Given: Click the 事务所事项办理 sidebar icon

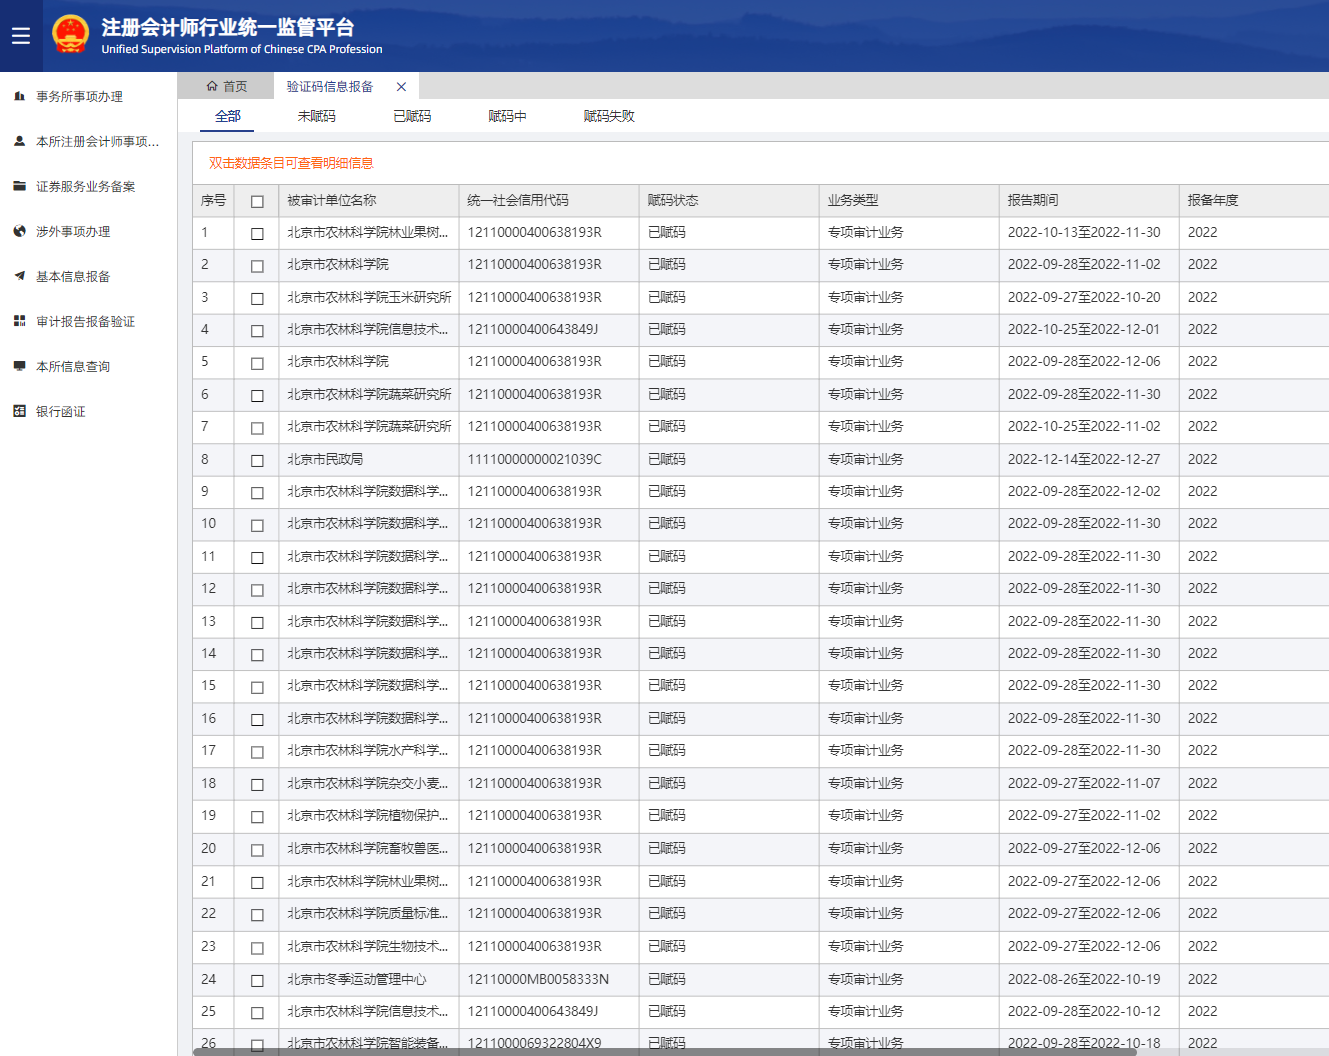Looking at the screenshot, I should 19,97.
